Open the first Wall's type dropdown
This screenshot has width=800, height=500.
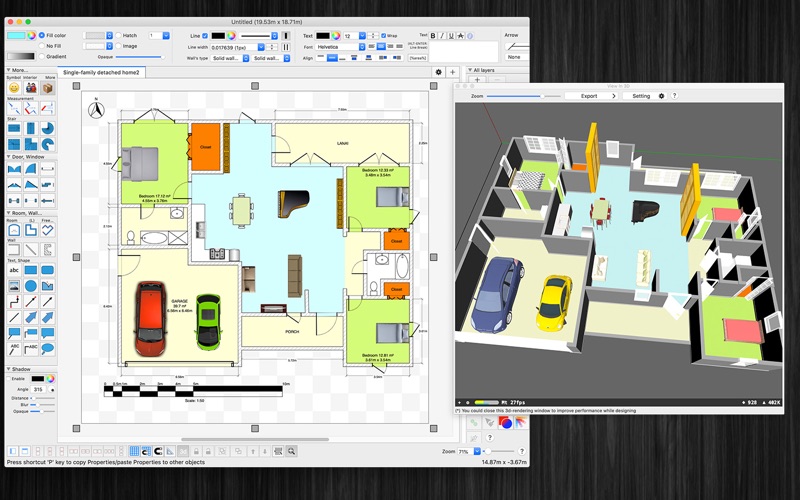(x=230, y=58)
